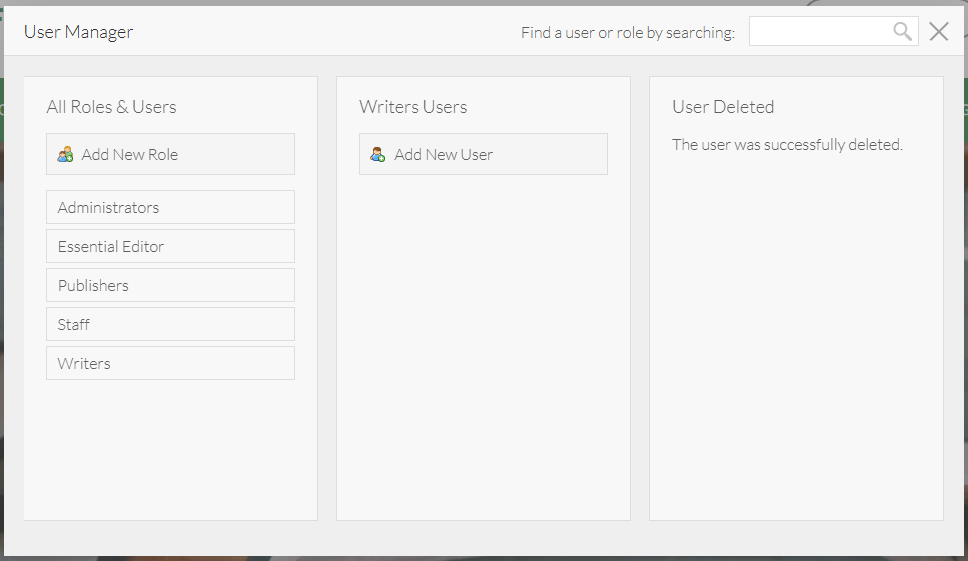The height and width of the screenshot is (561, 968).
Task: Click the All Roles & Users heading
Action: [111, 107]
